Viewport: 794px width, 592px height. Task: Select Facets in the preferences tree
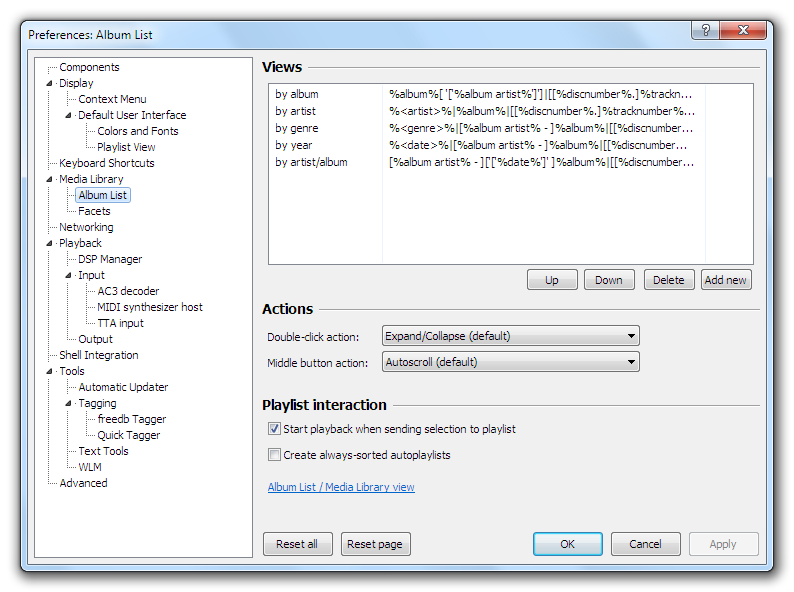point(94,211)
